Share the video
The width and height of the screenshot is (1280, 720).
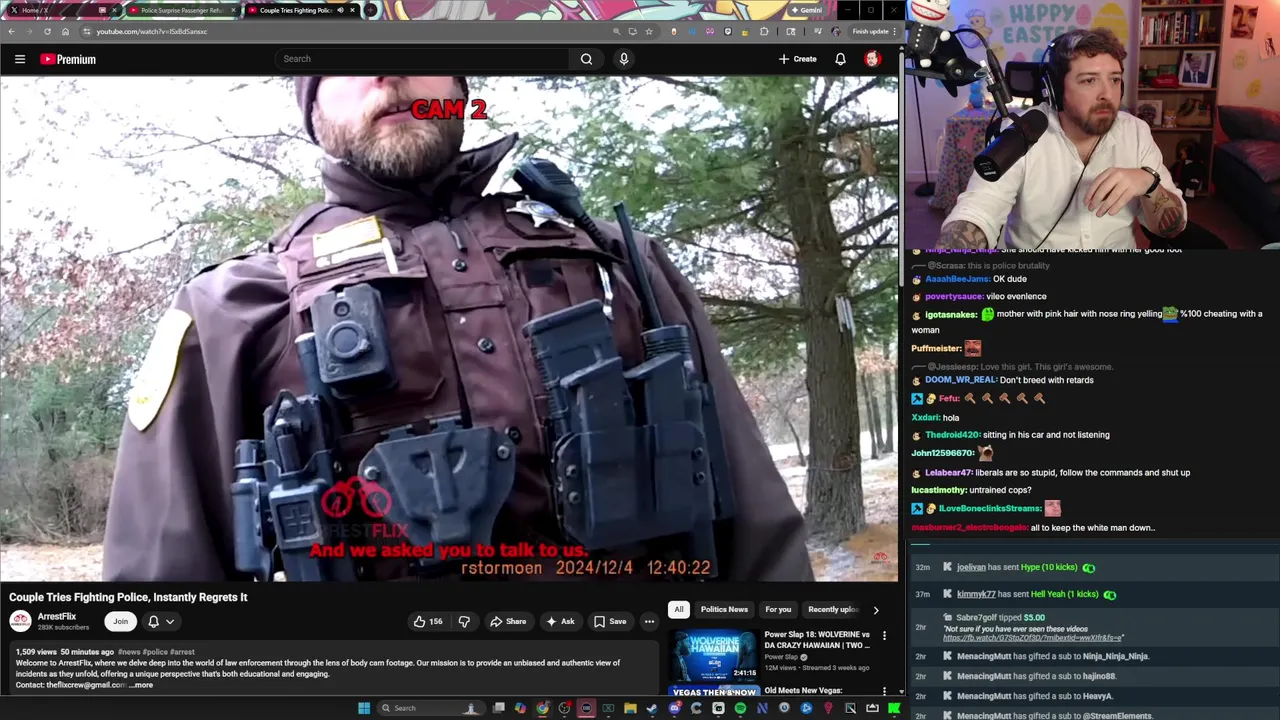point(508,621)
